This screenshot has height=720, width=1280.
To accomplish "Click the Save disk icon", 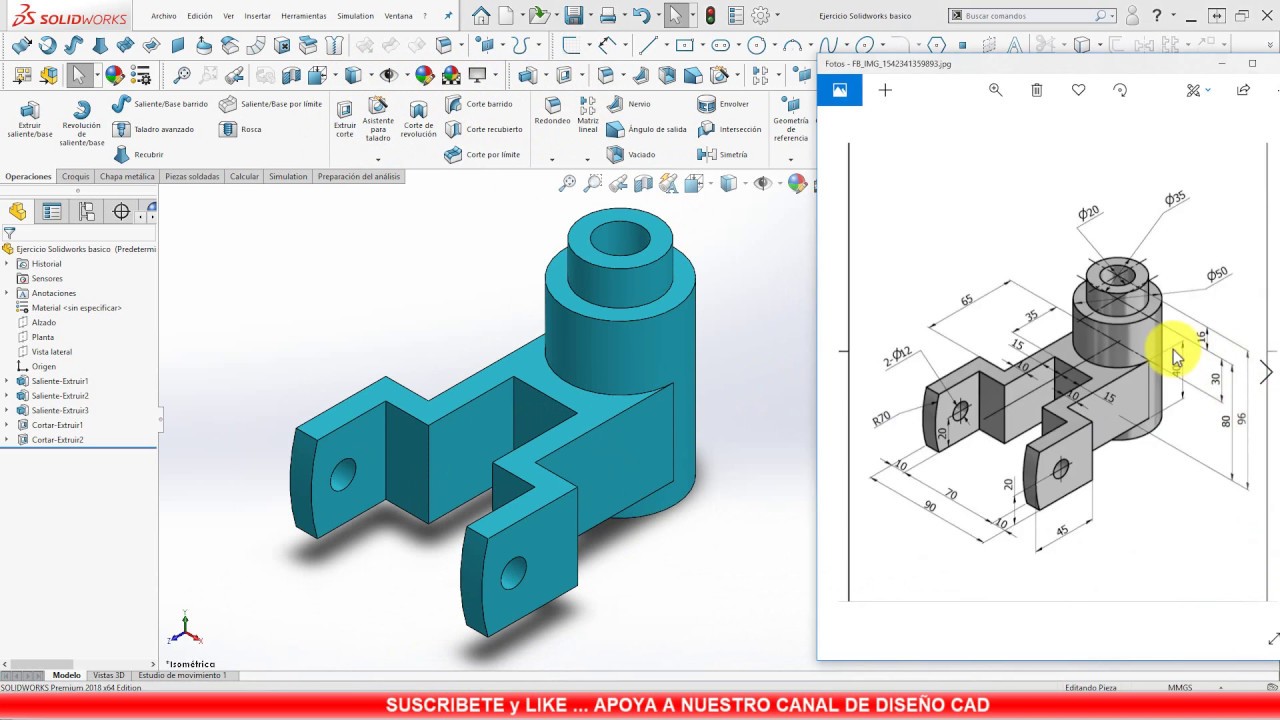I will [x=573, y=15].
